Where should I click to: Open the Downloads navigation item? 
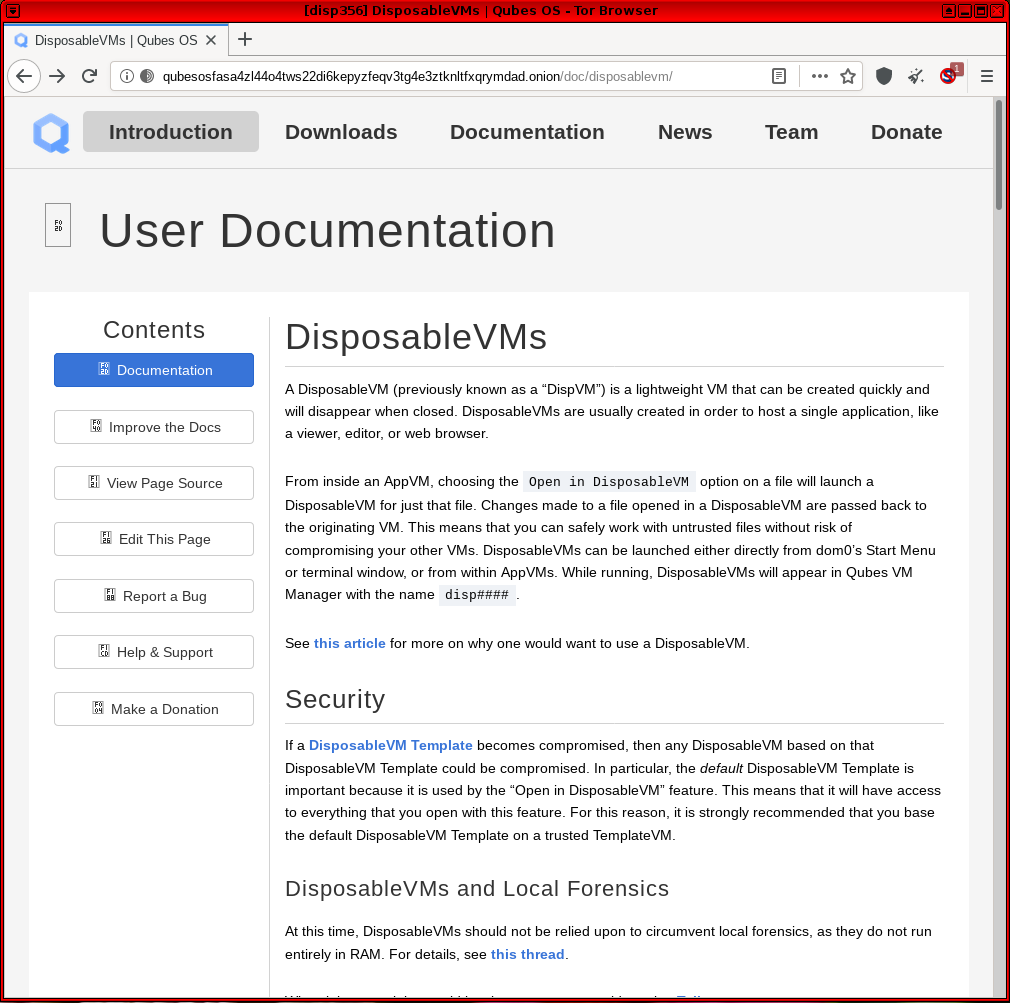(341, 131)
